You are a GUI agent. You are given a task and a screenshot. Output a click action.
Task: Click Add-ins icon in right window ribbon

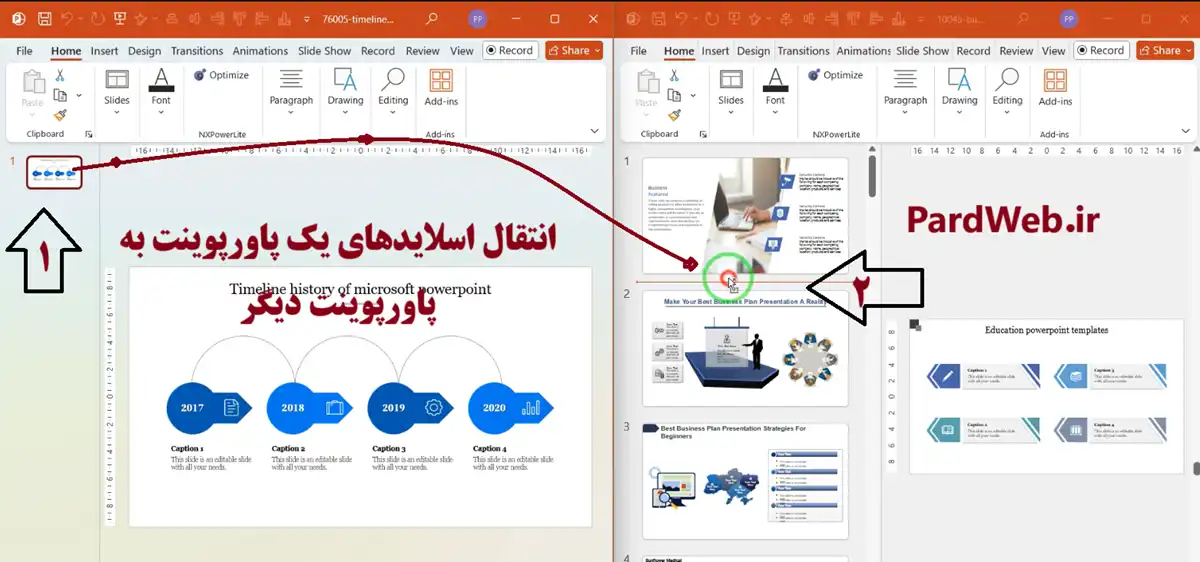pyautogui.click(x=1055, y=88)
